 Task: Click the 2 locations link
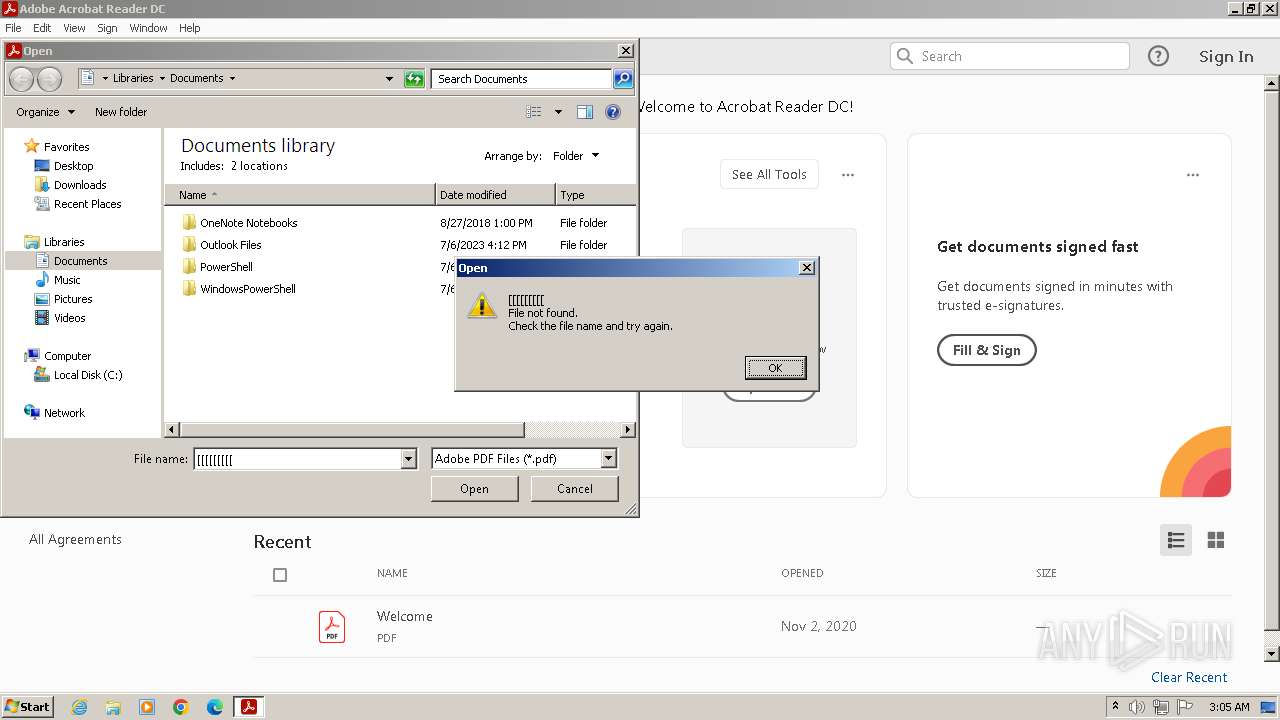click(259, 166)
